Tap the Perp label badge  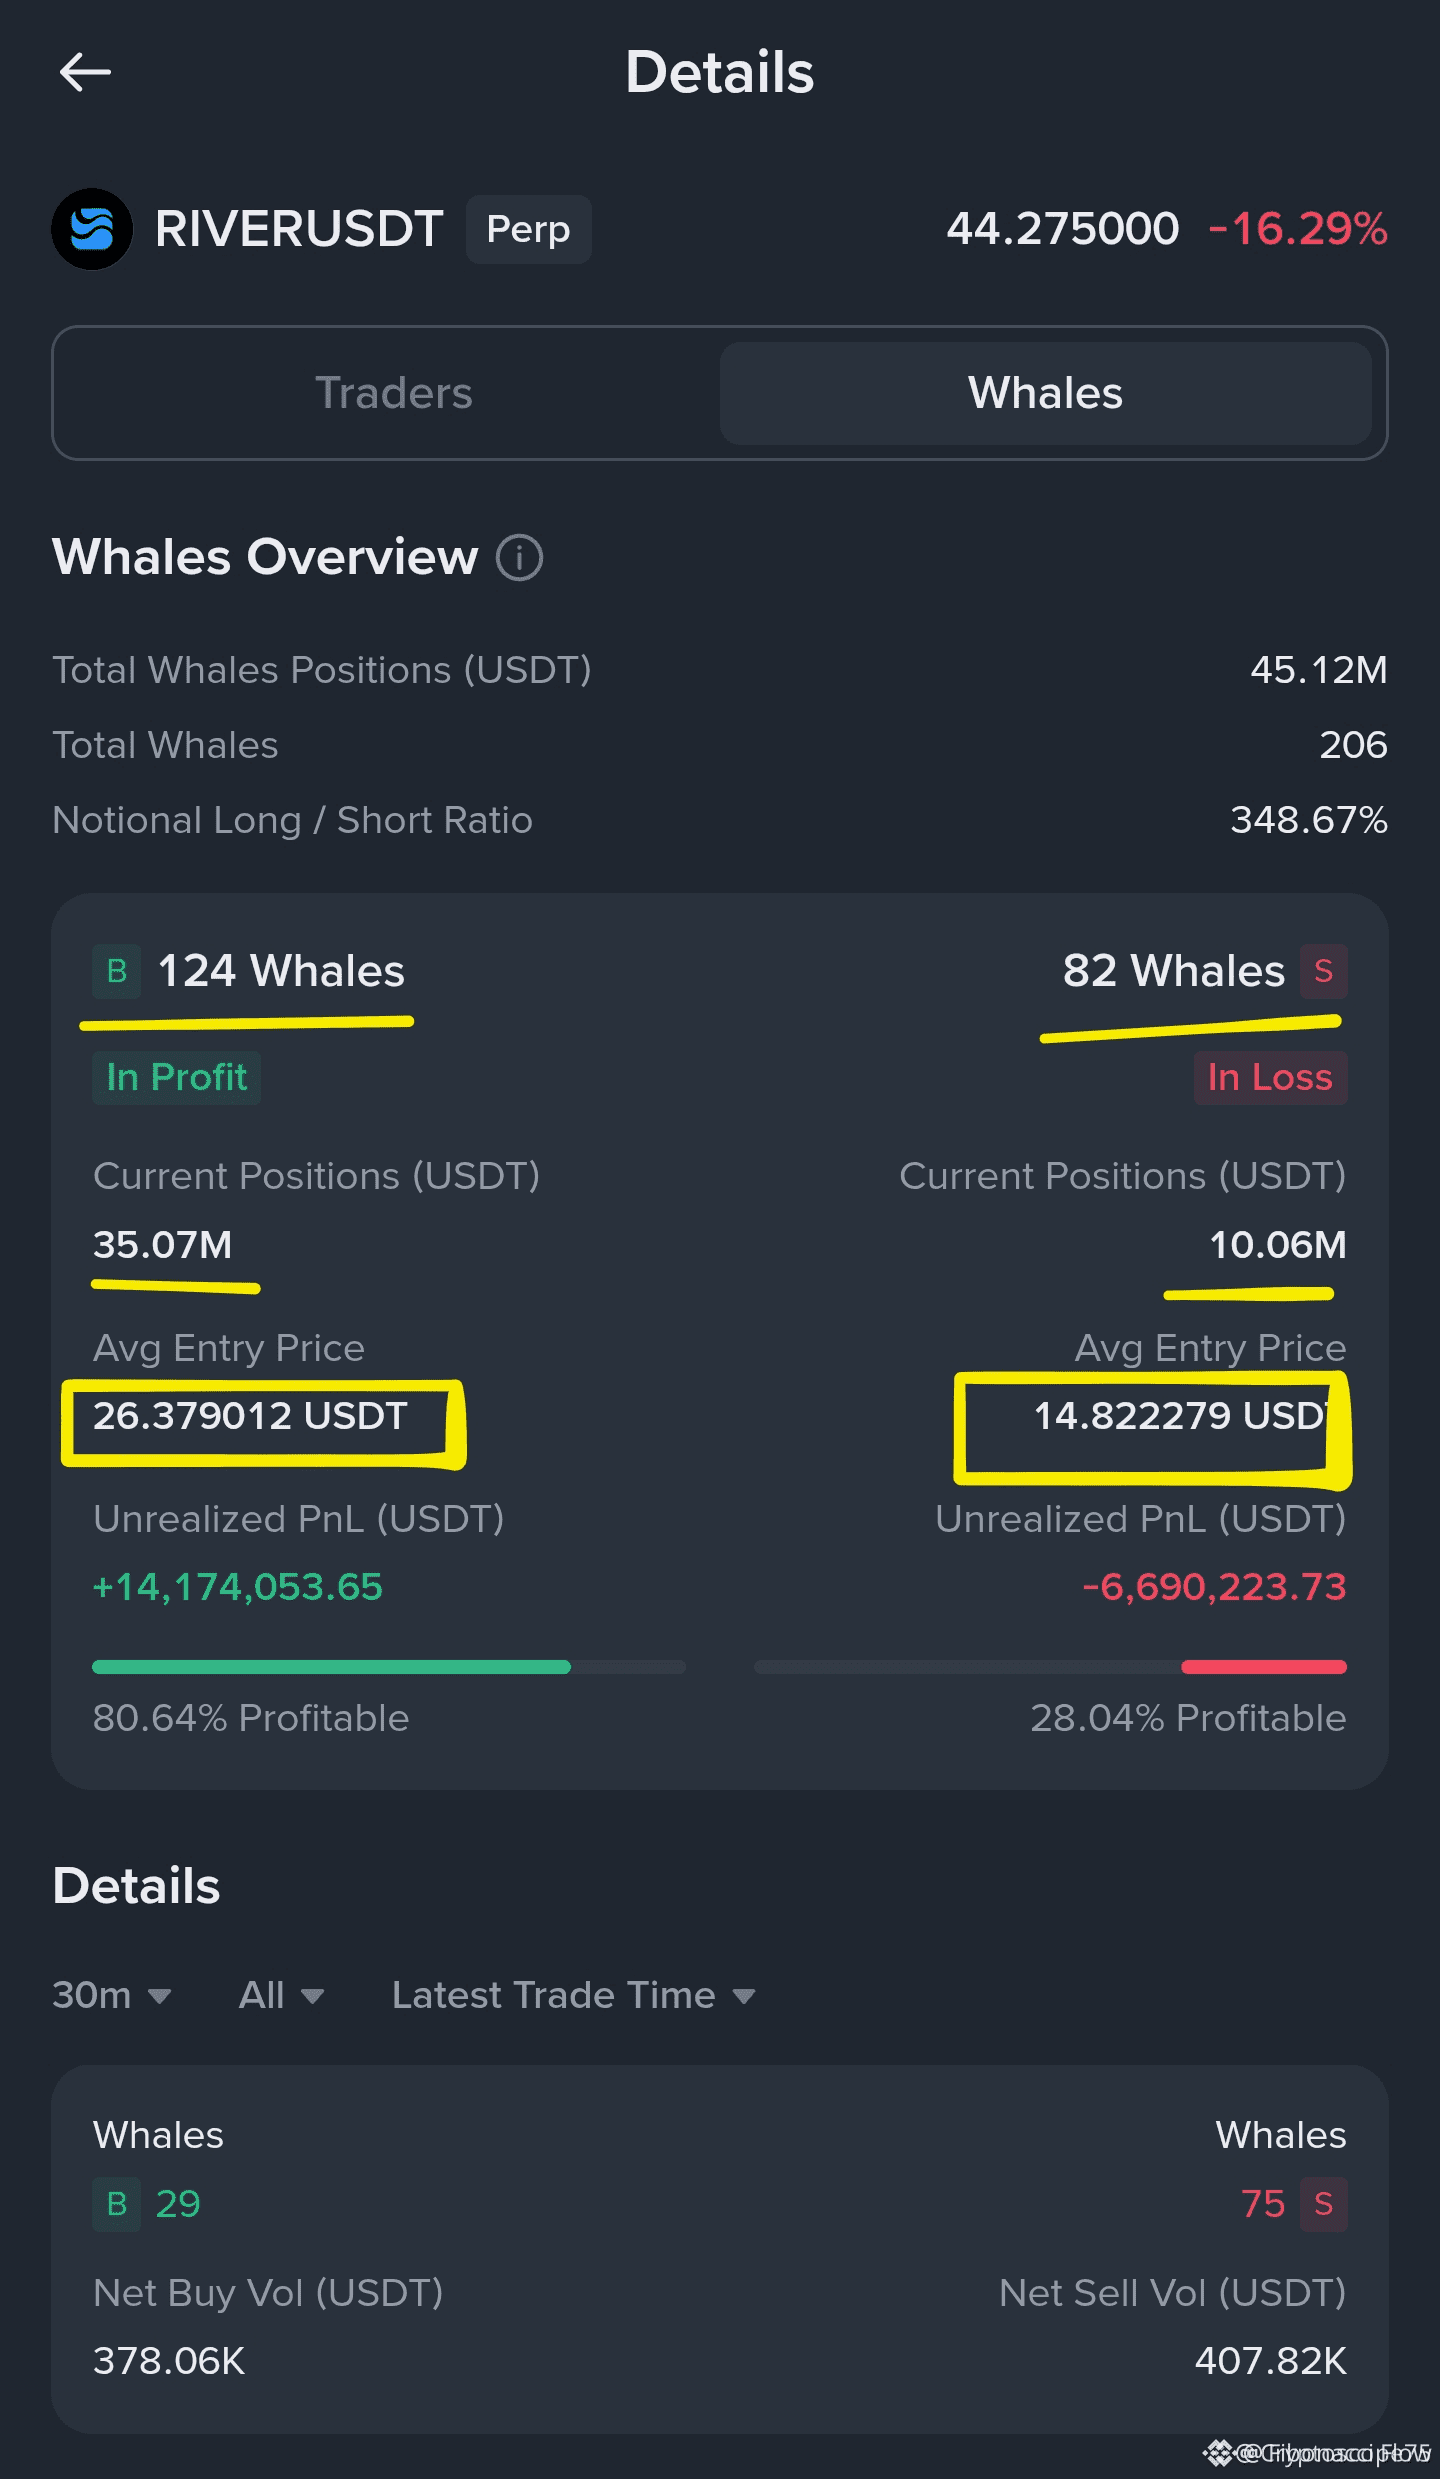tap(528, 229)
